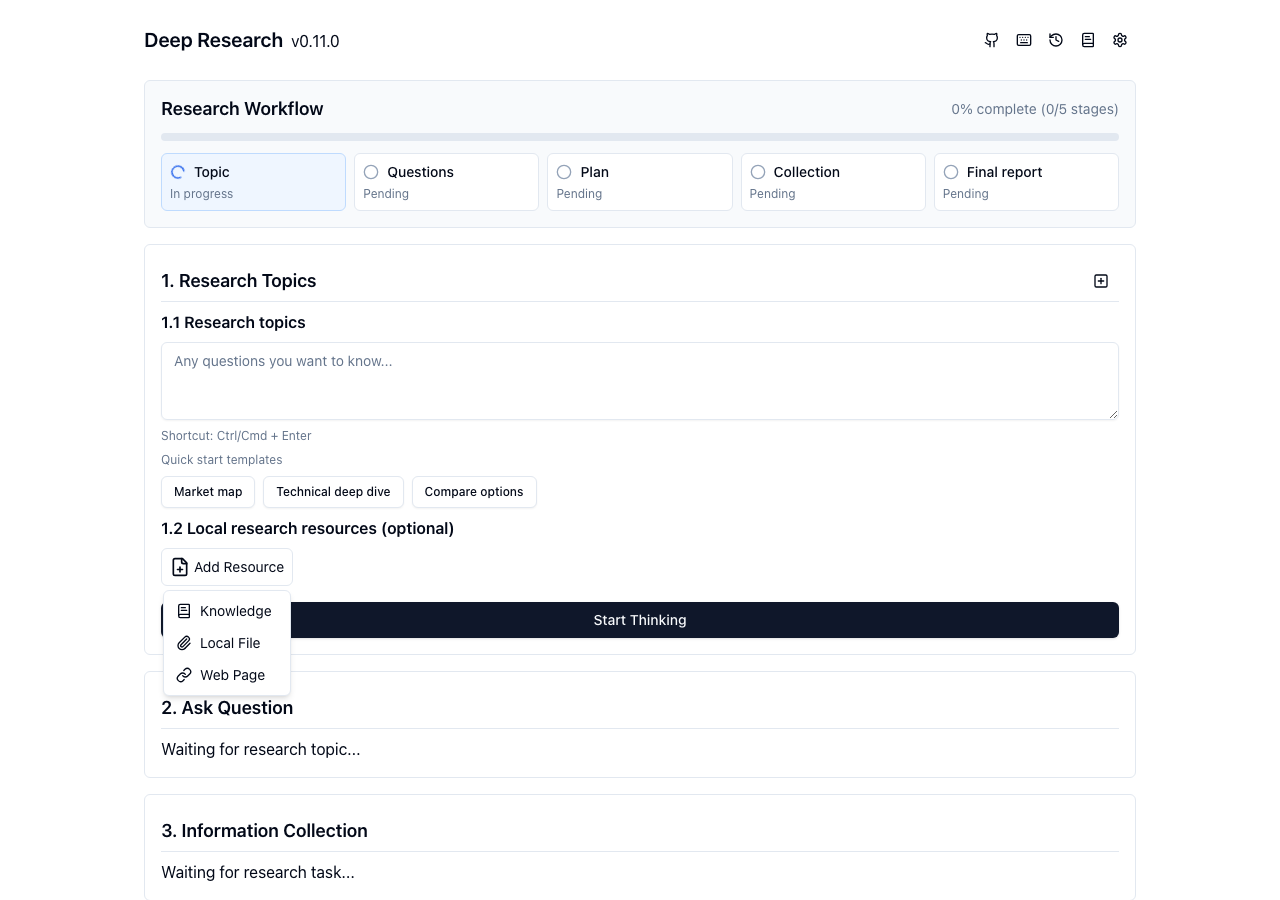Click the Start Thinking button
1280x900 pixels.
640,620
